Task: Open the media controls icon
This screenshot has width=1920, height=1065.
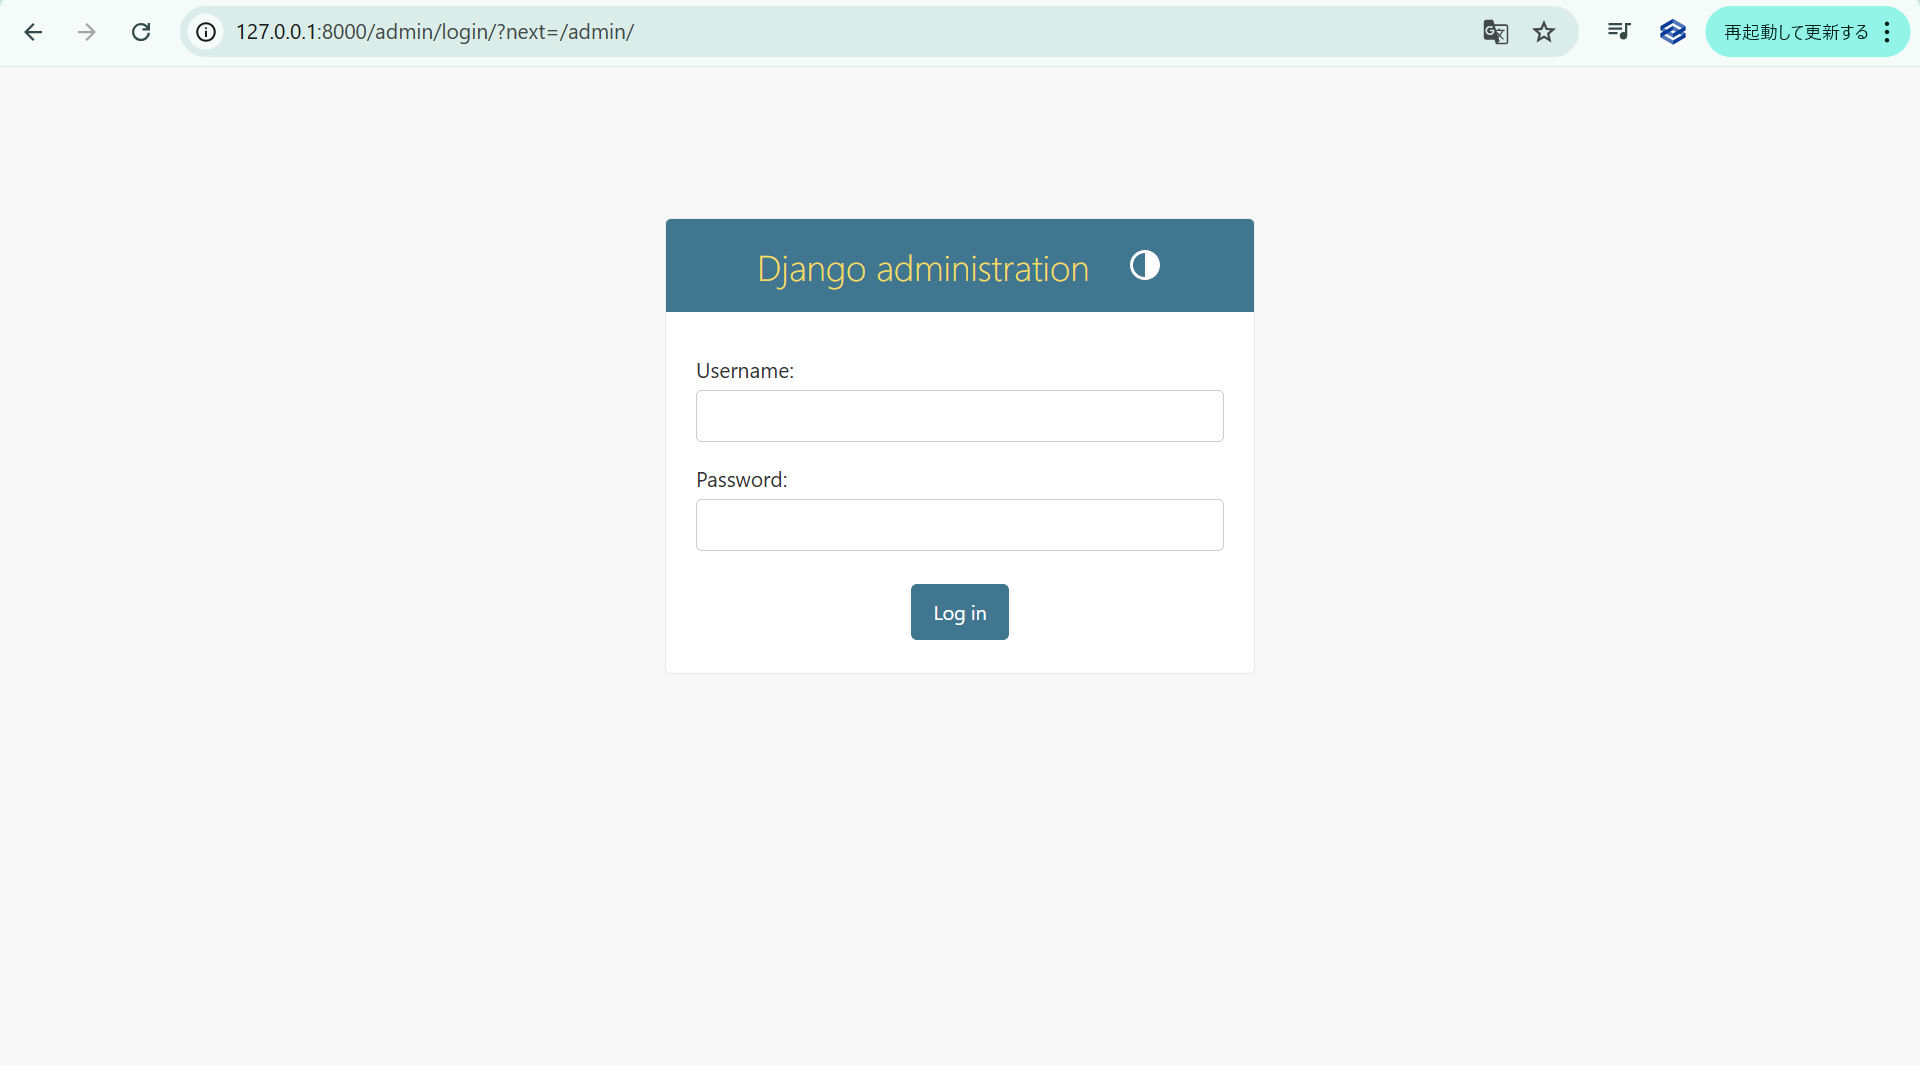Action: point(1619,32)
